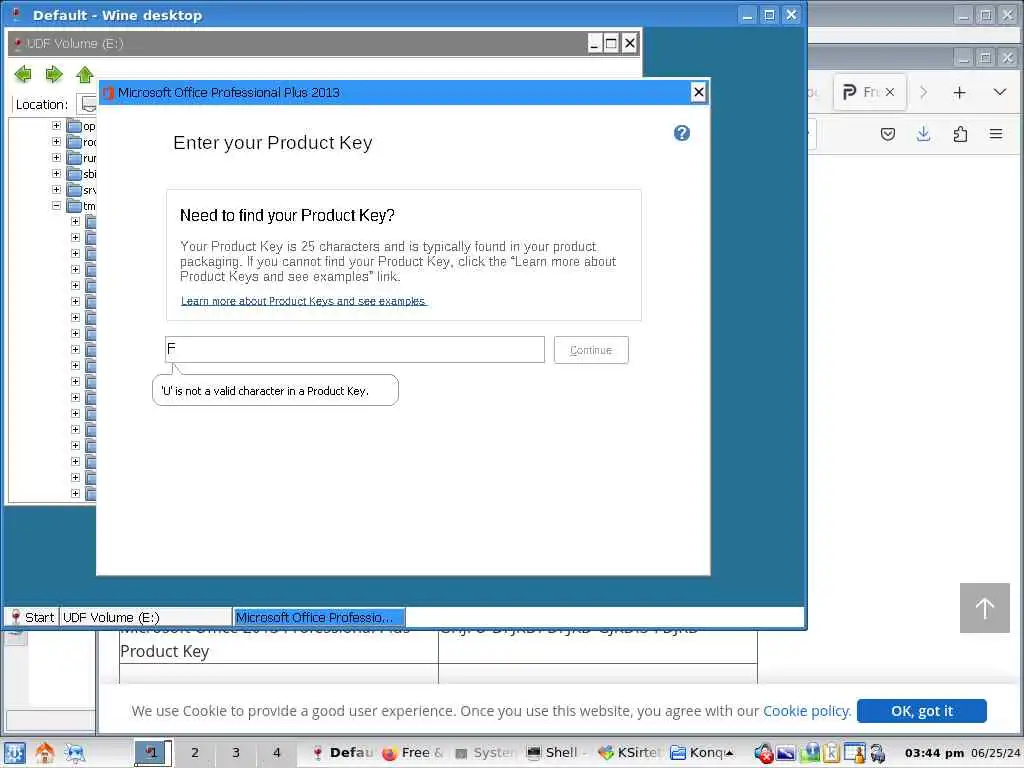Screen dimensions: 1024x768
Task: Click the Wine Start button
Action: point(31,617)
